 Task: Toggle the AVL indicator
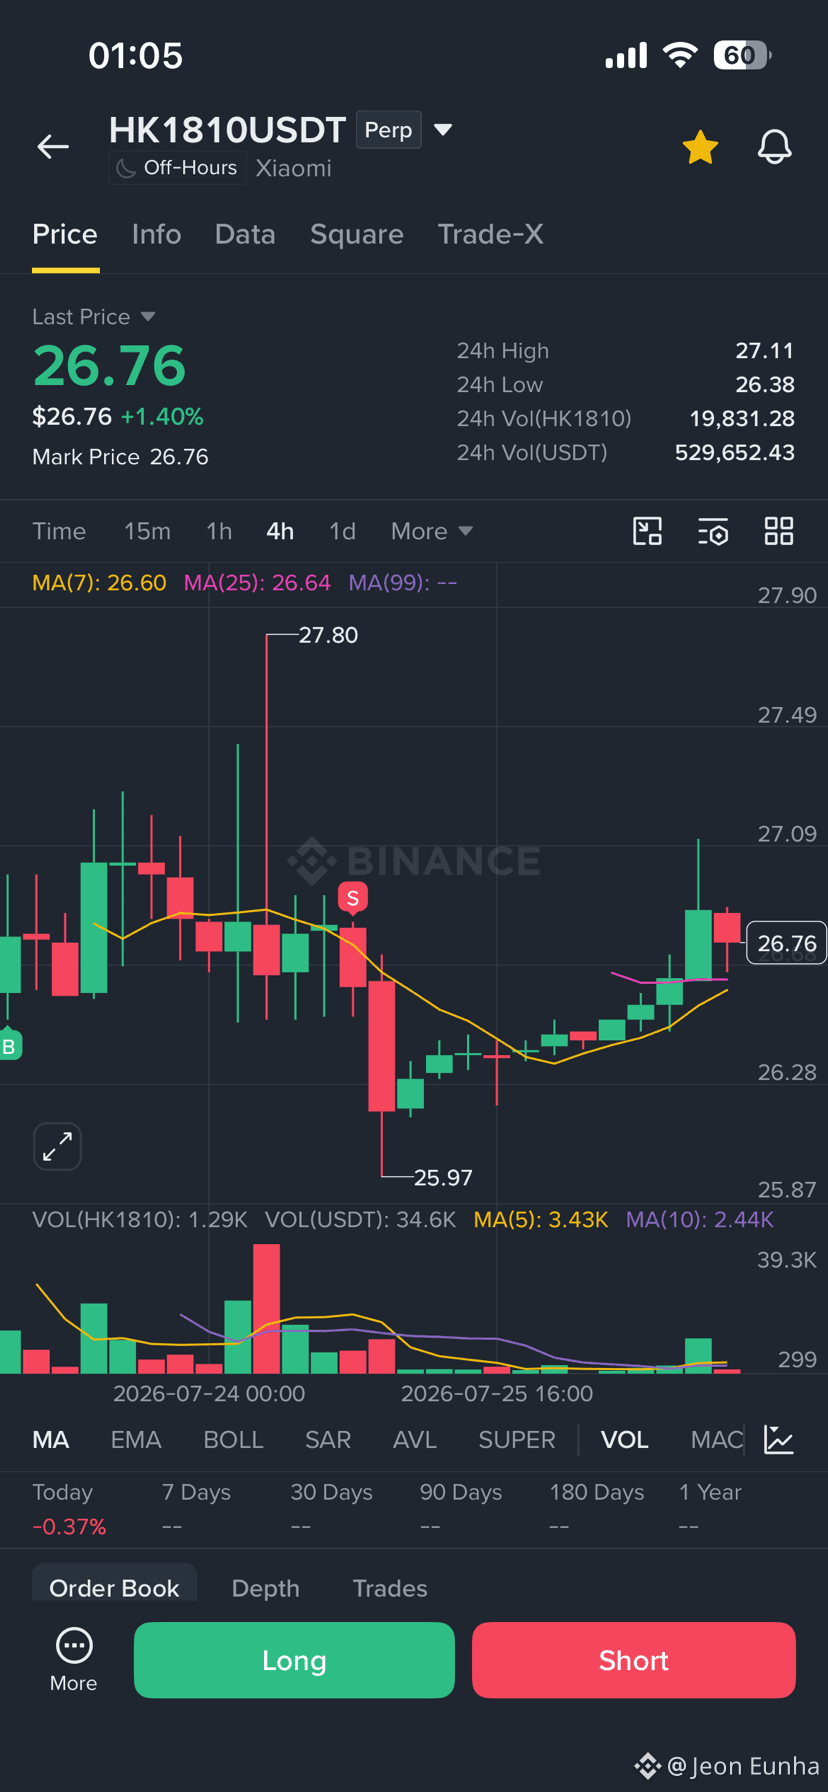pos(415,1440)
